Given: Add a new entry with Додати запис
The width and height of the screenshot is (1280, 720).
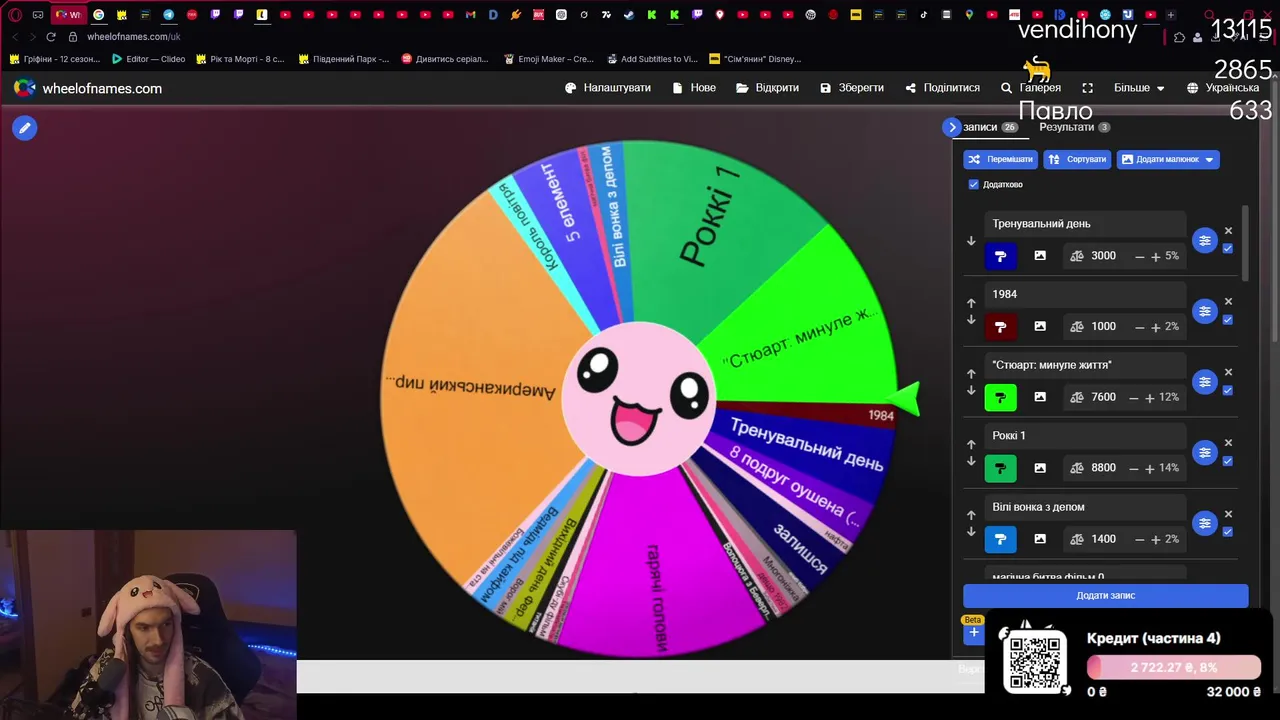Looking at the screenshot, I should coord(1106,595).
